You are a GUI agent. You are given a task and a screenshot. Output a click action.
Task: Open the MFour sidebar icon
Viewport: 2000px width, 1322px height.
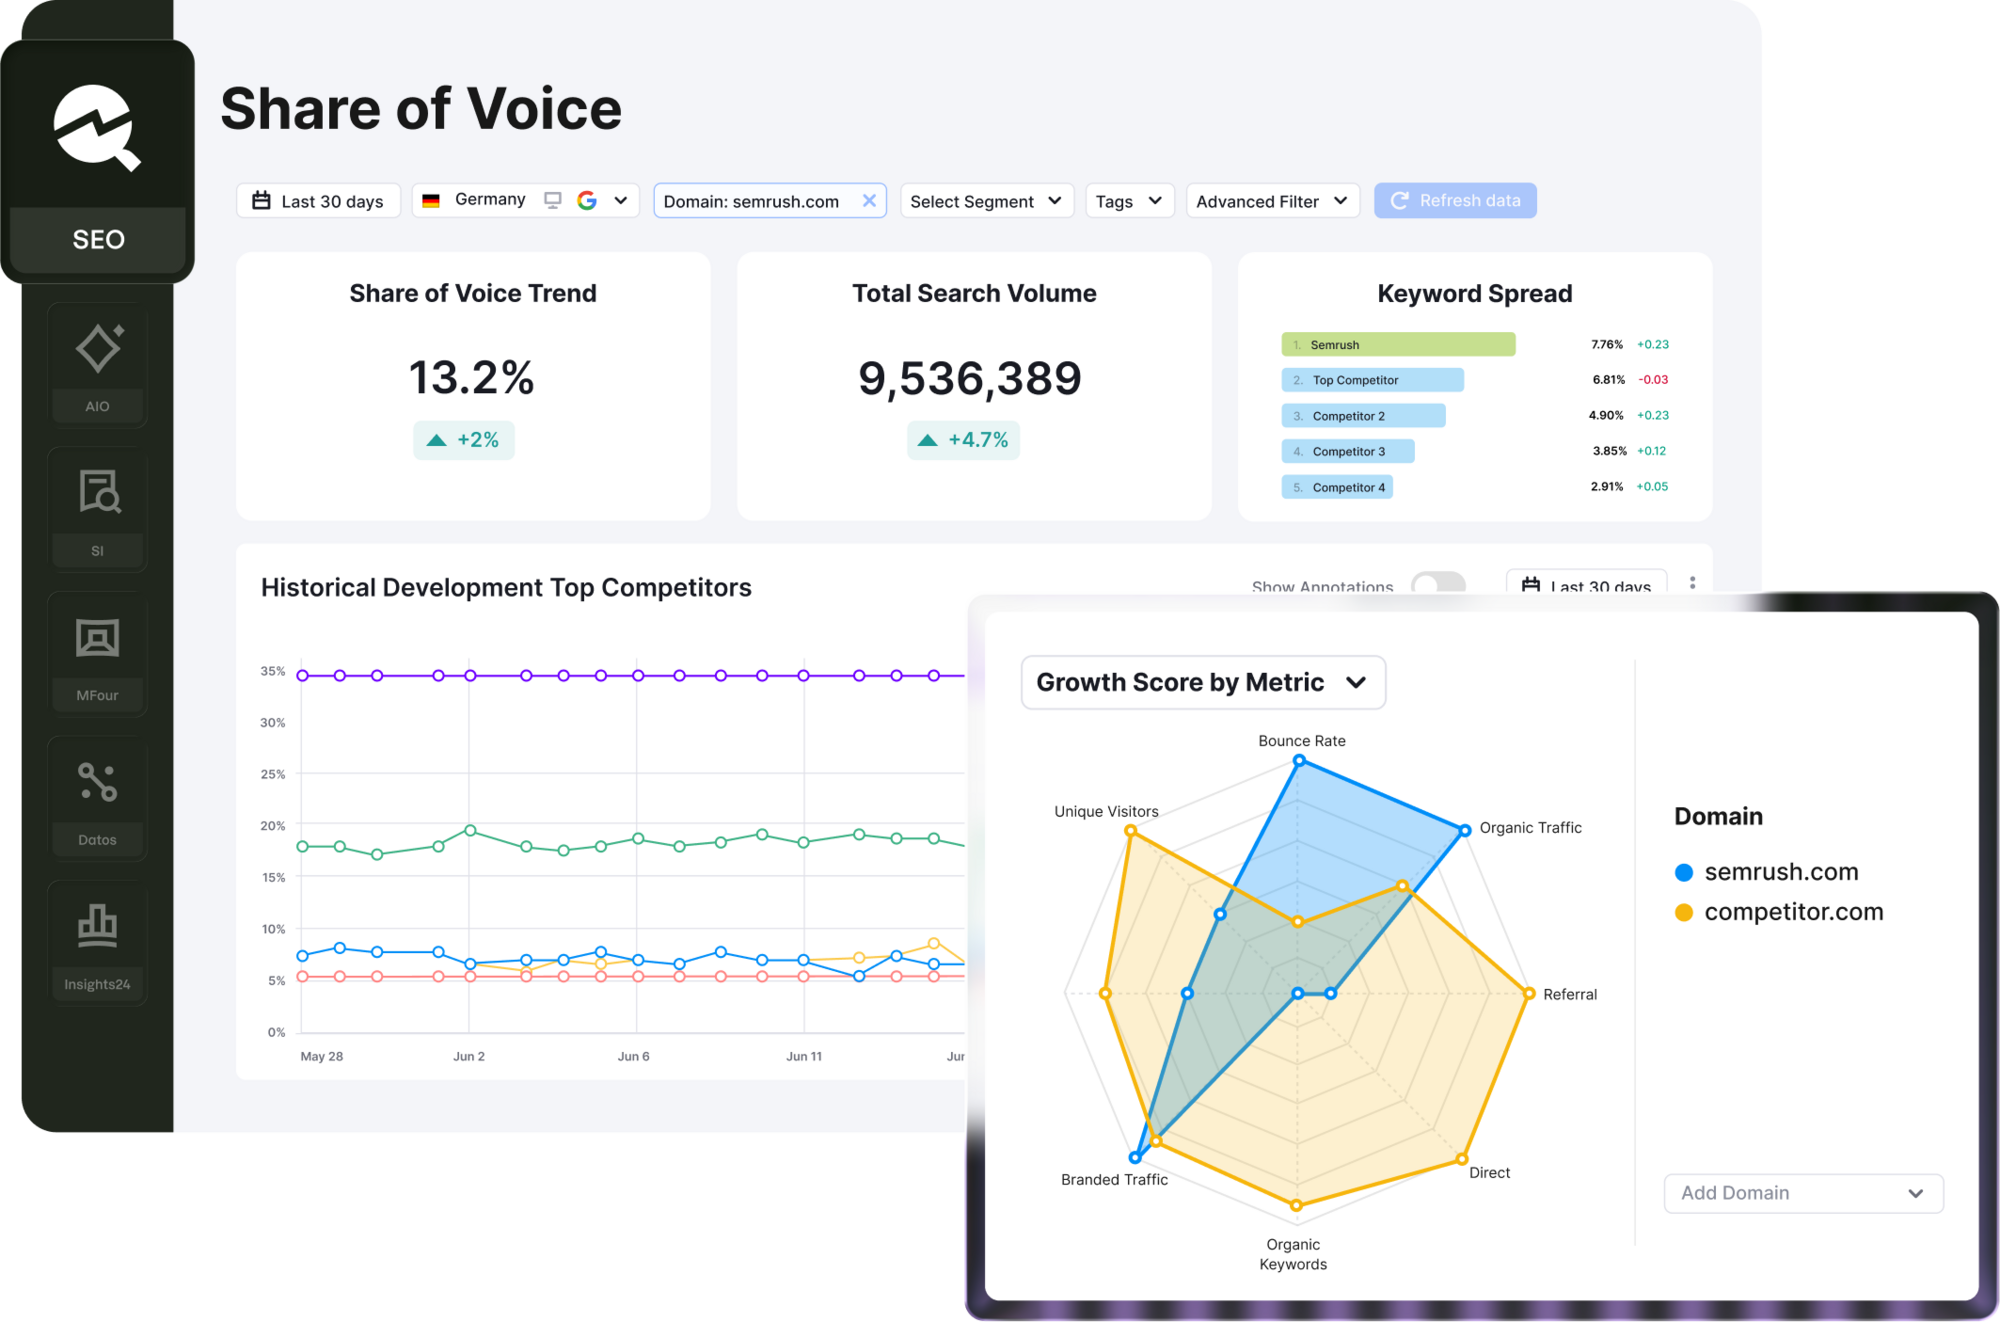click(x=97, y=637)
